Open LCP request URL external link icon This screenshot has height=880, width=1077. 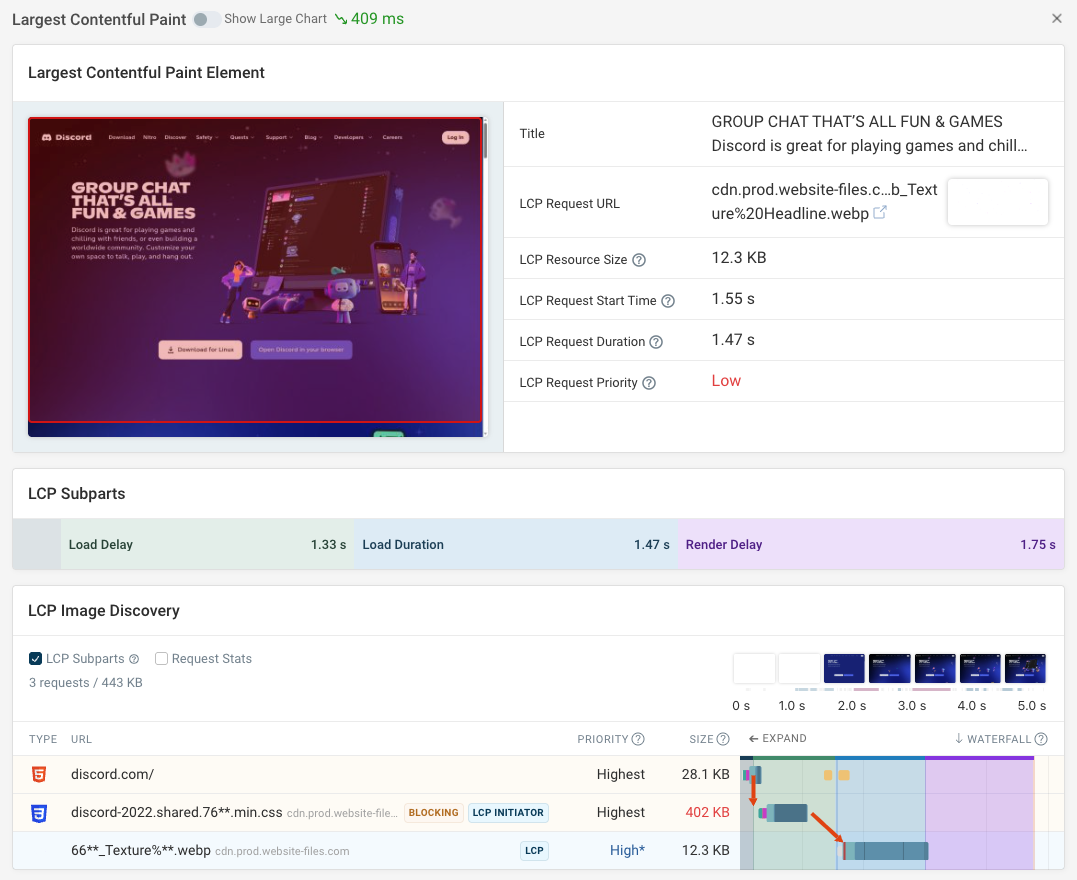pos(880,213)
